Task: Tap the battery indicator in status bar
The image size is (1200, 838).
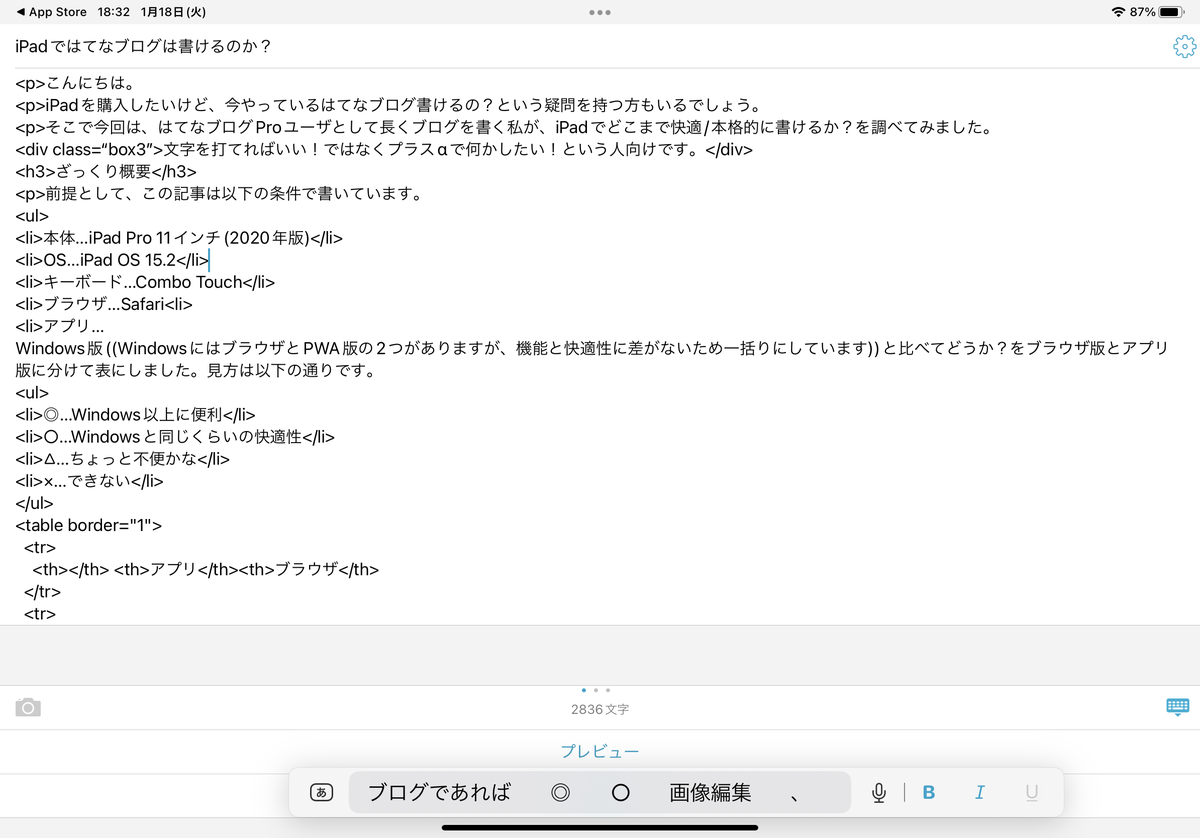Action: click(1171, 12)
